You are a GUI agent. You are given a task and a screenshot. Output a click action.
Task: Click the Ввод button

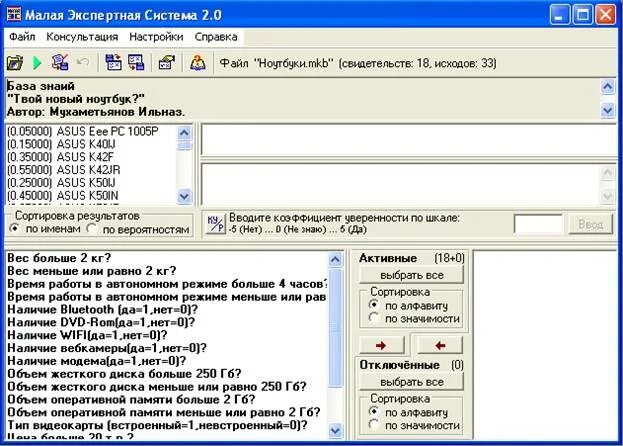[590, 224]
